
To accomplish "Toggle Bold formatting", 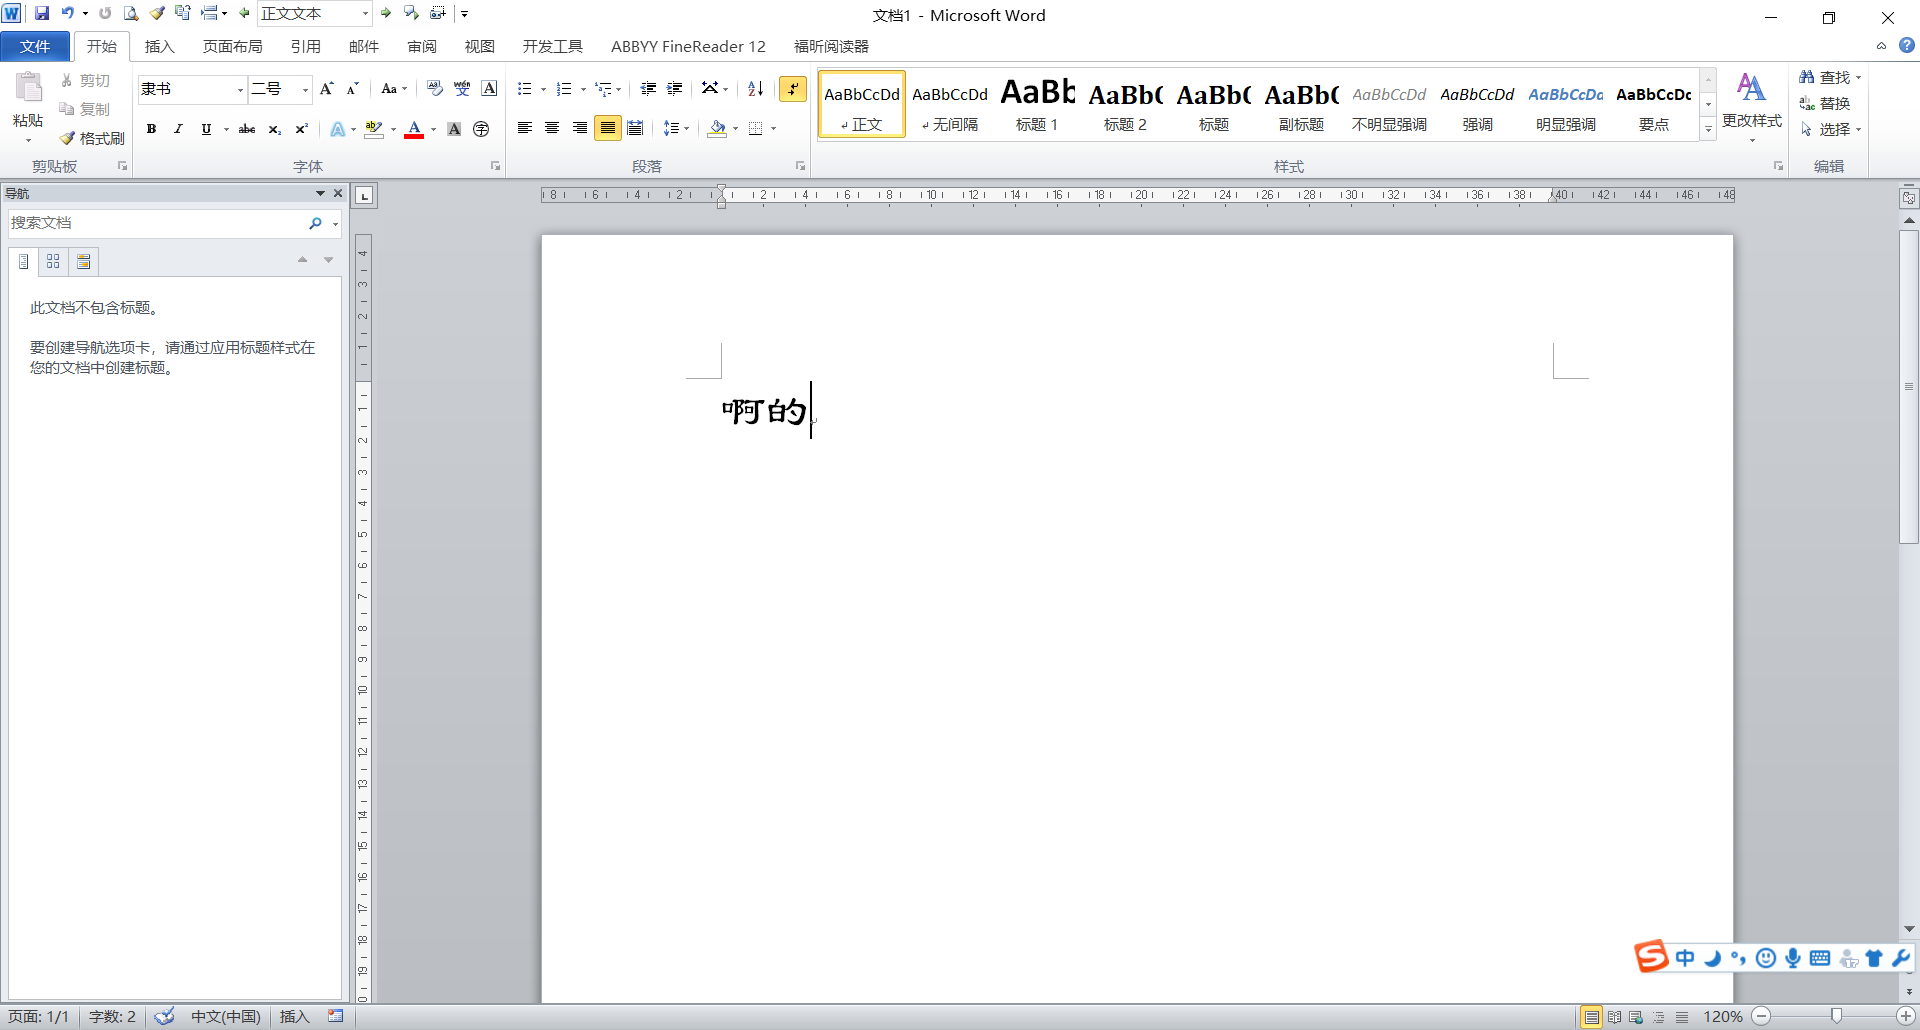I will click(x=151, y=129).
